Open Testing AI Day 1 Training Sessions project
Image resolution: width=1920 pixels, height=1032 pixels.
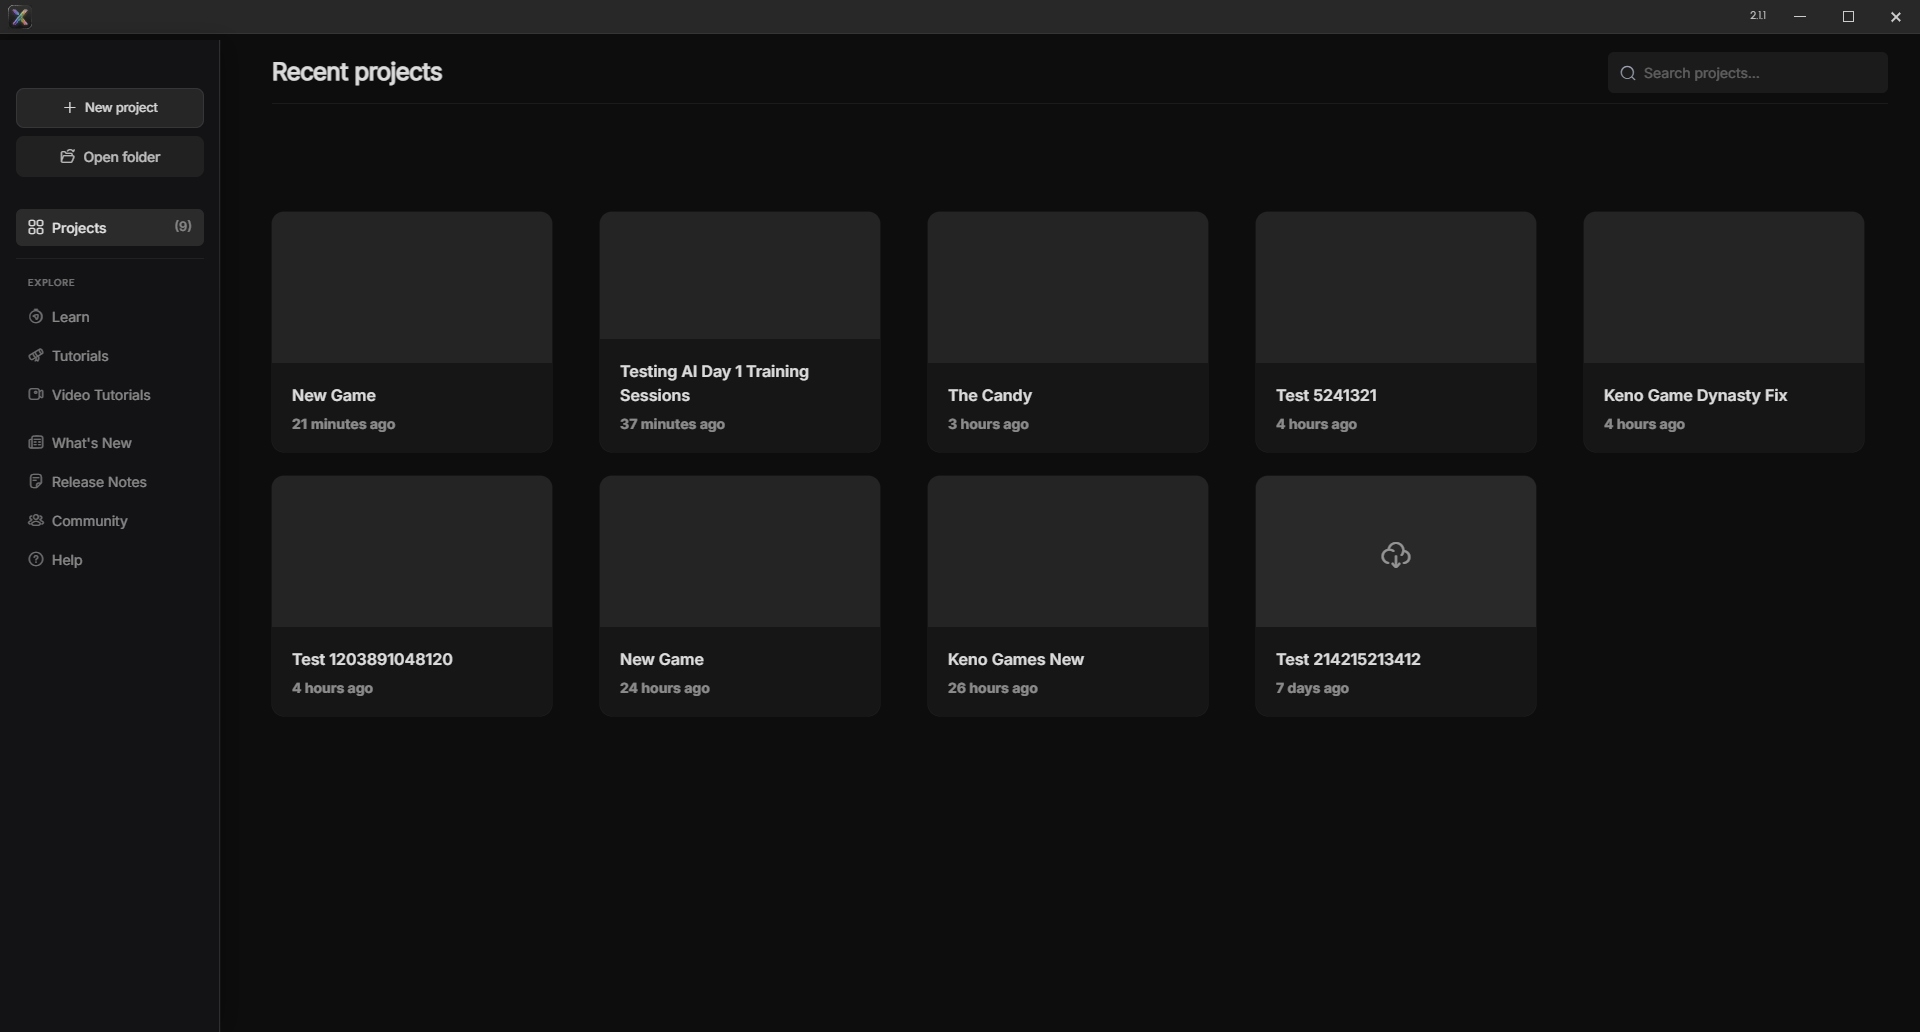(x=740, y=332)
